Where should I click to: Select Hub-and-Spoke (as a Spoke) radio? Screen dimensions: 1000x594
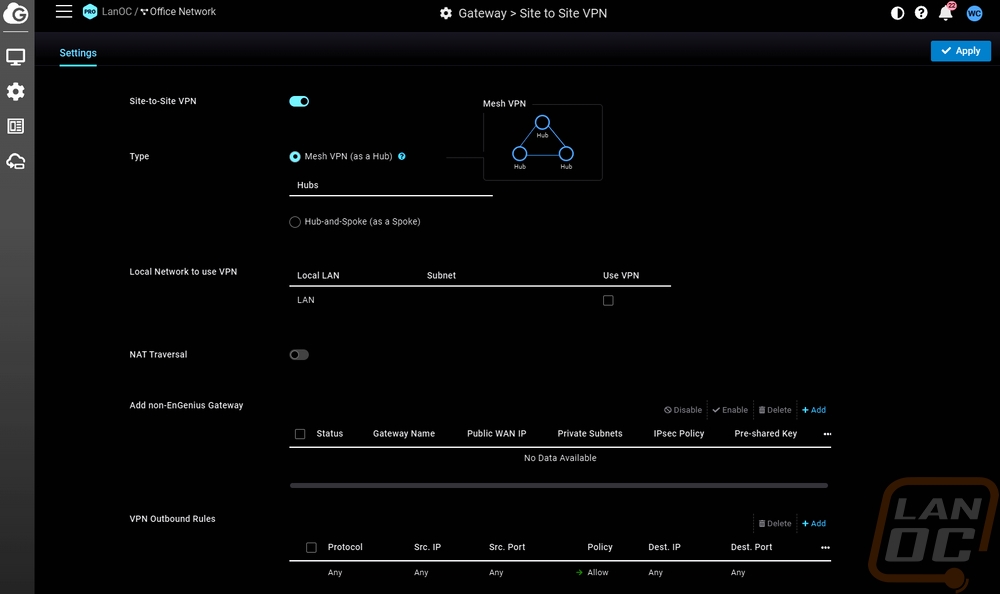[295, 222]
